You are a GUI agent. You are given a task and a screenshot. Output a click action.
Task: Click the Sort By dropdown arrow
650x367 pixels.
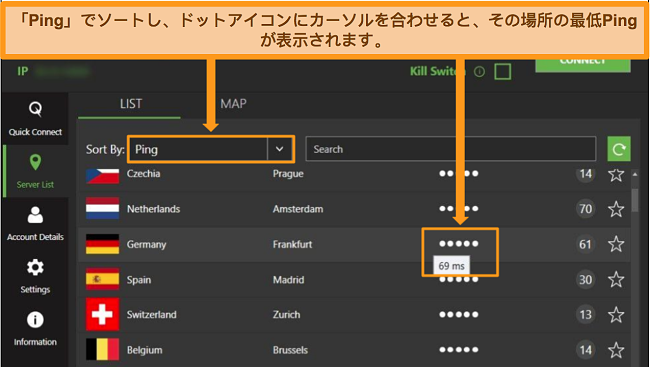pyautogui.click(x=280, y=149)
